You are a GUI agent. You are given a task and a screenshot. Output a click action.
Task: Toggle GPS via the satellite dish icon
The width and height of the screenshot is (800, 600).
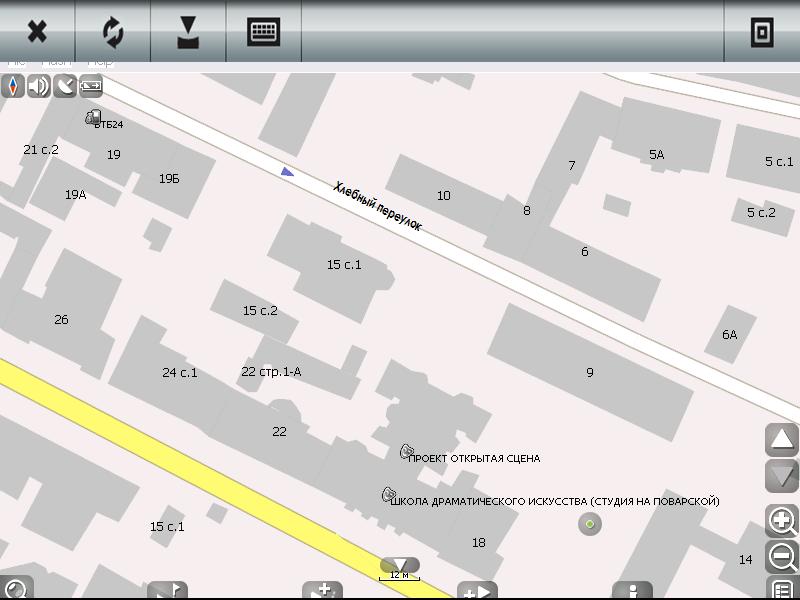65,86
